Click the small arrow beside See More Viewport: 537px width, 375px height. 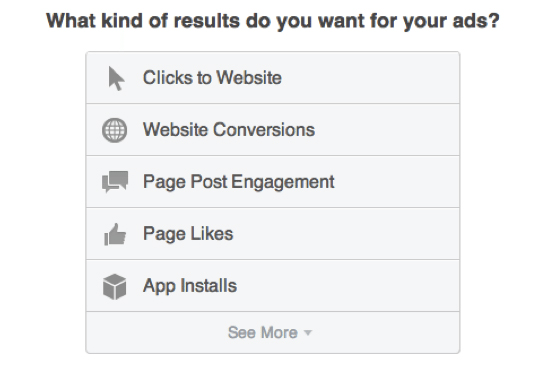tap(308, 333)
